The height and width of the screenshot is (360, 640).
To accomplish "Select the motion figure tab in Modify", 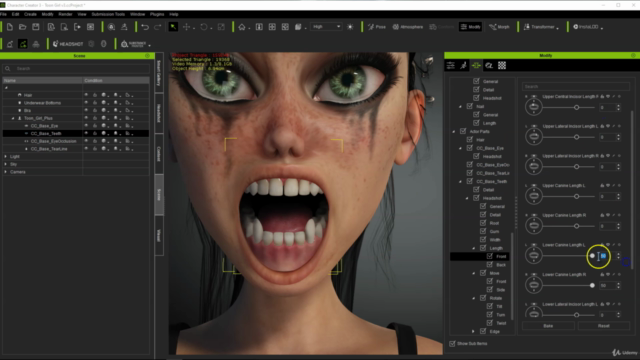I will tap(463, 65).
